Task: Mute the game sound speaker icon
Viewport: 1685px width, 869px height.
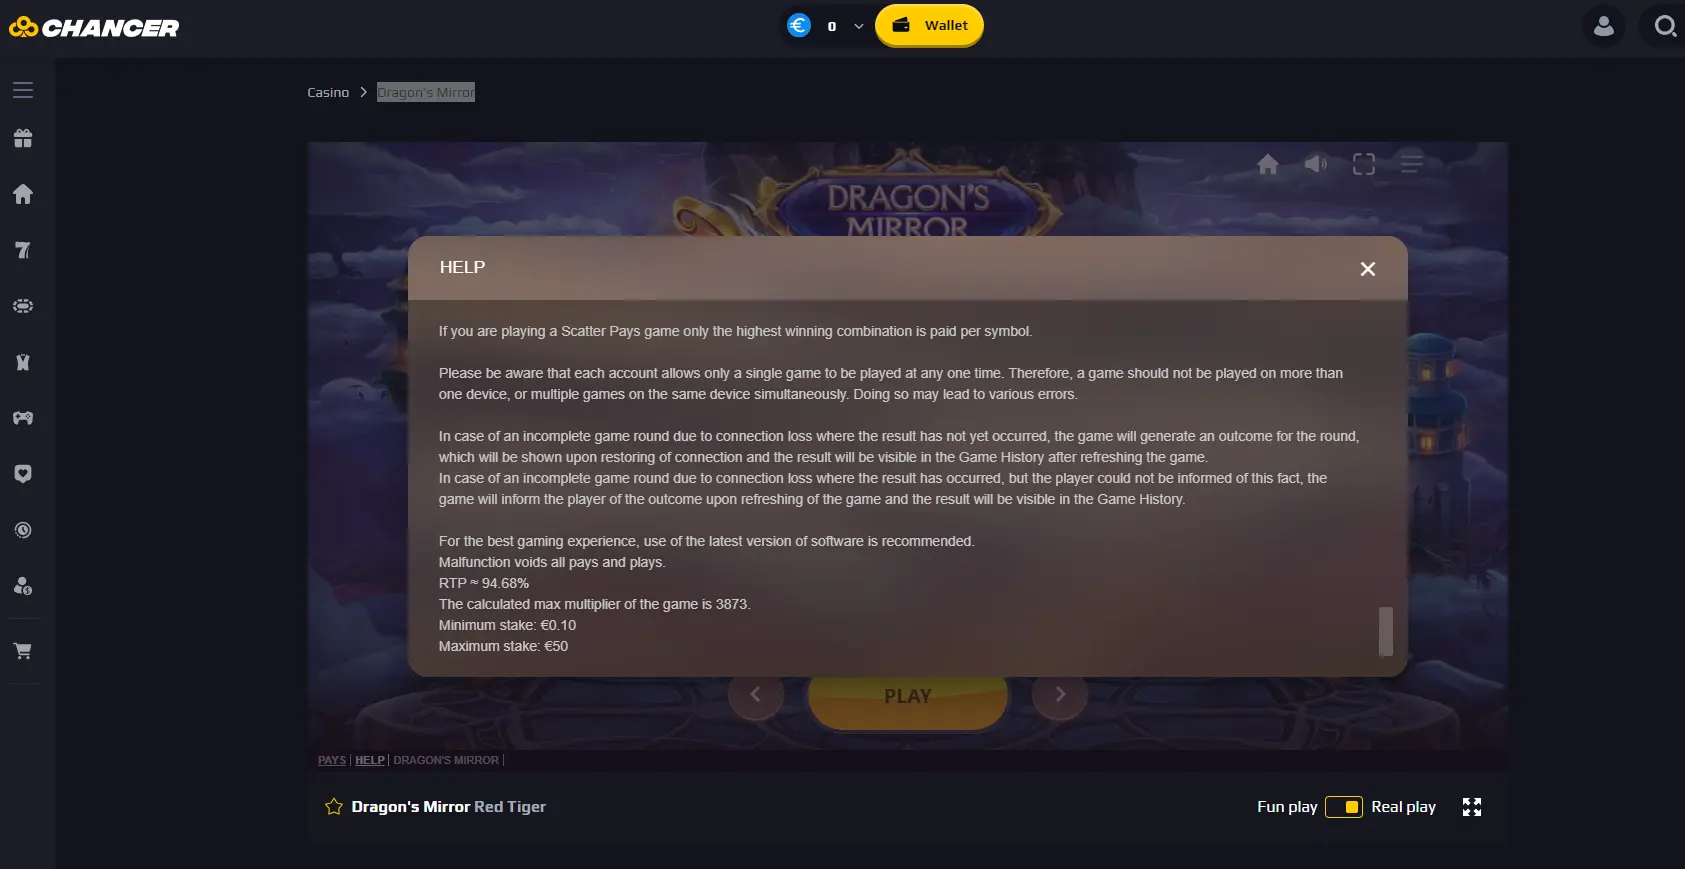Action: 1316,163
